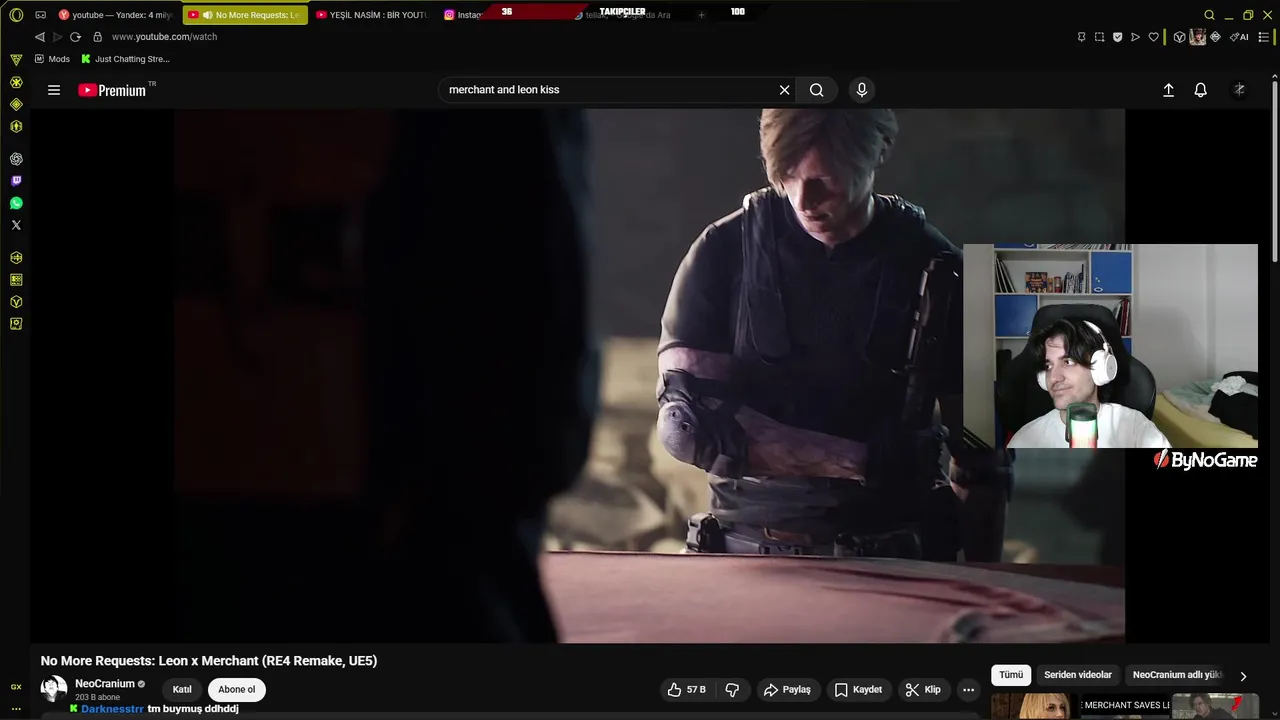Click the search magnifier button
The height and width of the screenshot is (720, 1280).
point(817,90)
